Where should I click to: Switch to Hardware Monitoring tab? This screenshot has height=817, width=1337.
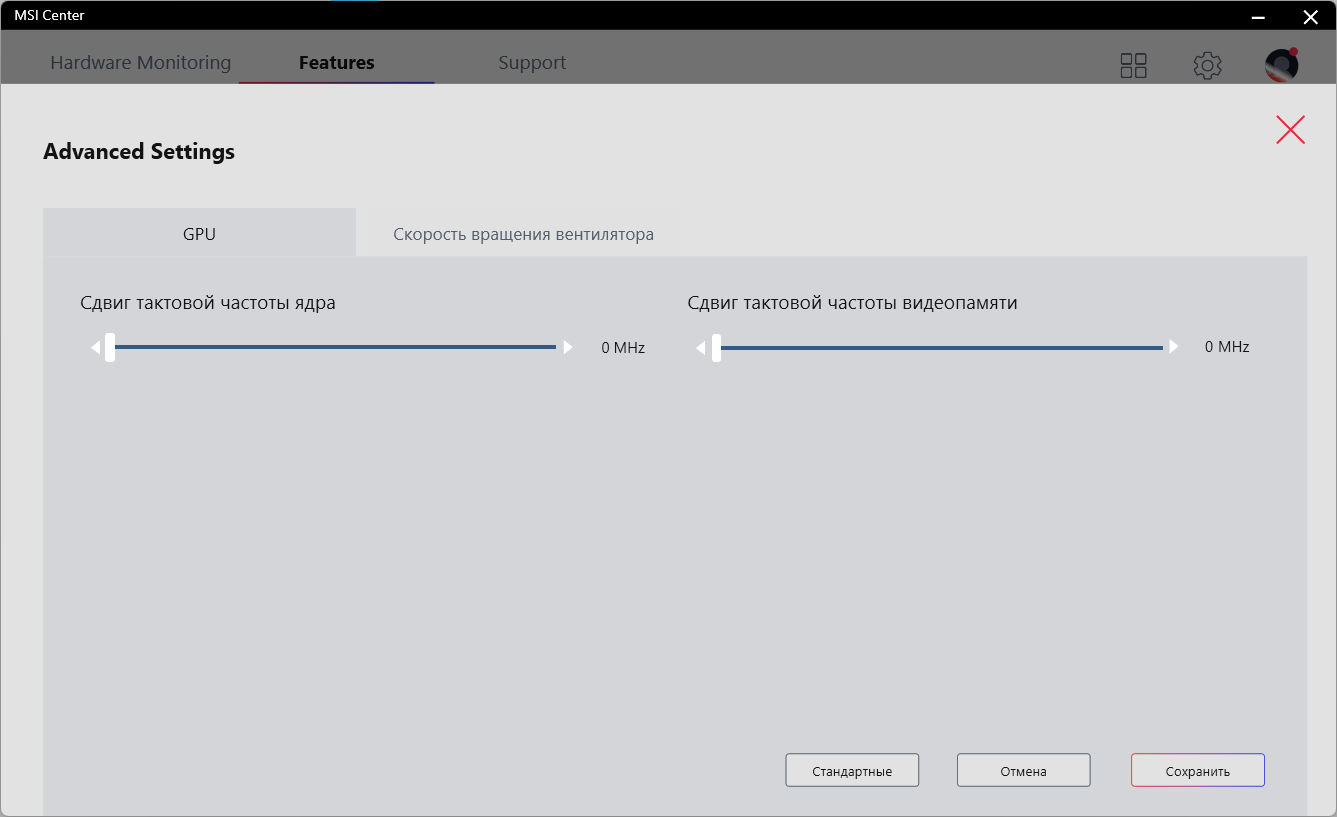click(x=140, y=63)
